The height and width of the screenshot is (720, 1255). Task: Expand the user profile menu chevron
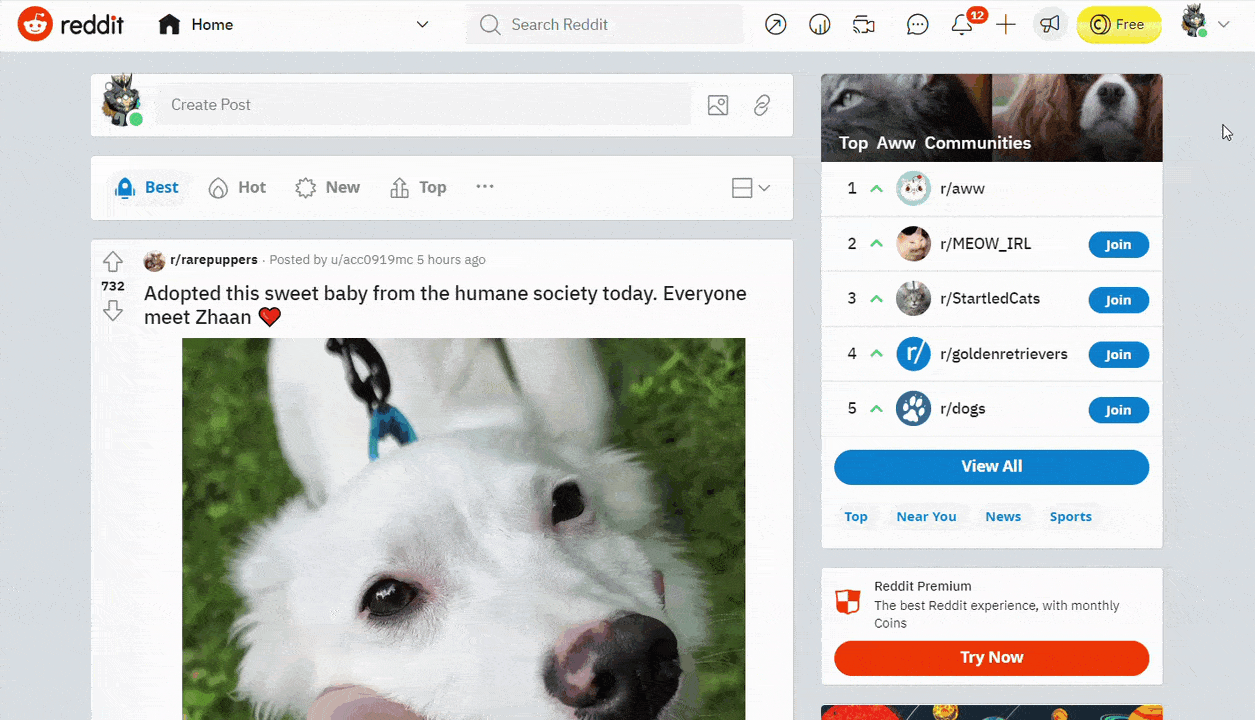[x=1223, y=25]
